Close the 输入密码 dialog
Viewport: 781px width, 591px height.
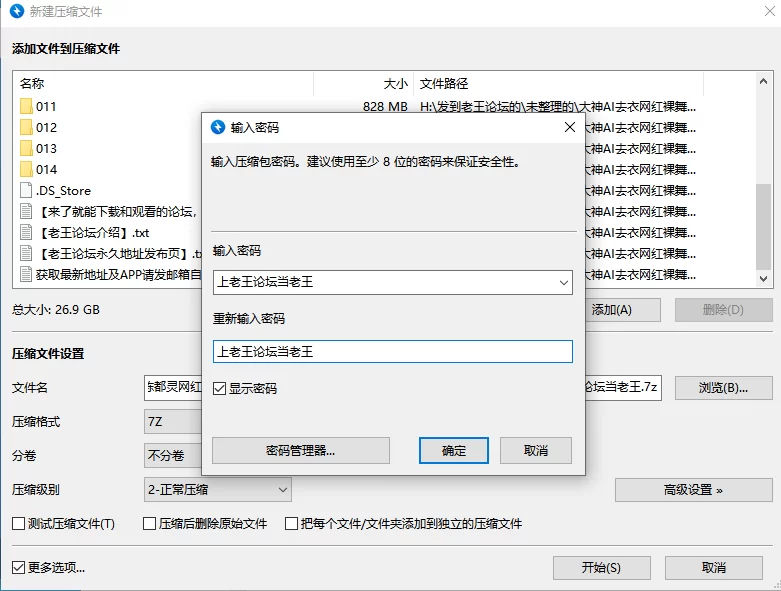click(x=570, y=127)
